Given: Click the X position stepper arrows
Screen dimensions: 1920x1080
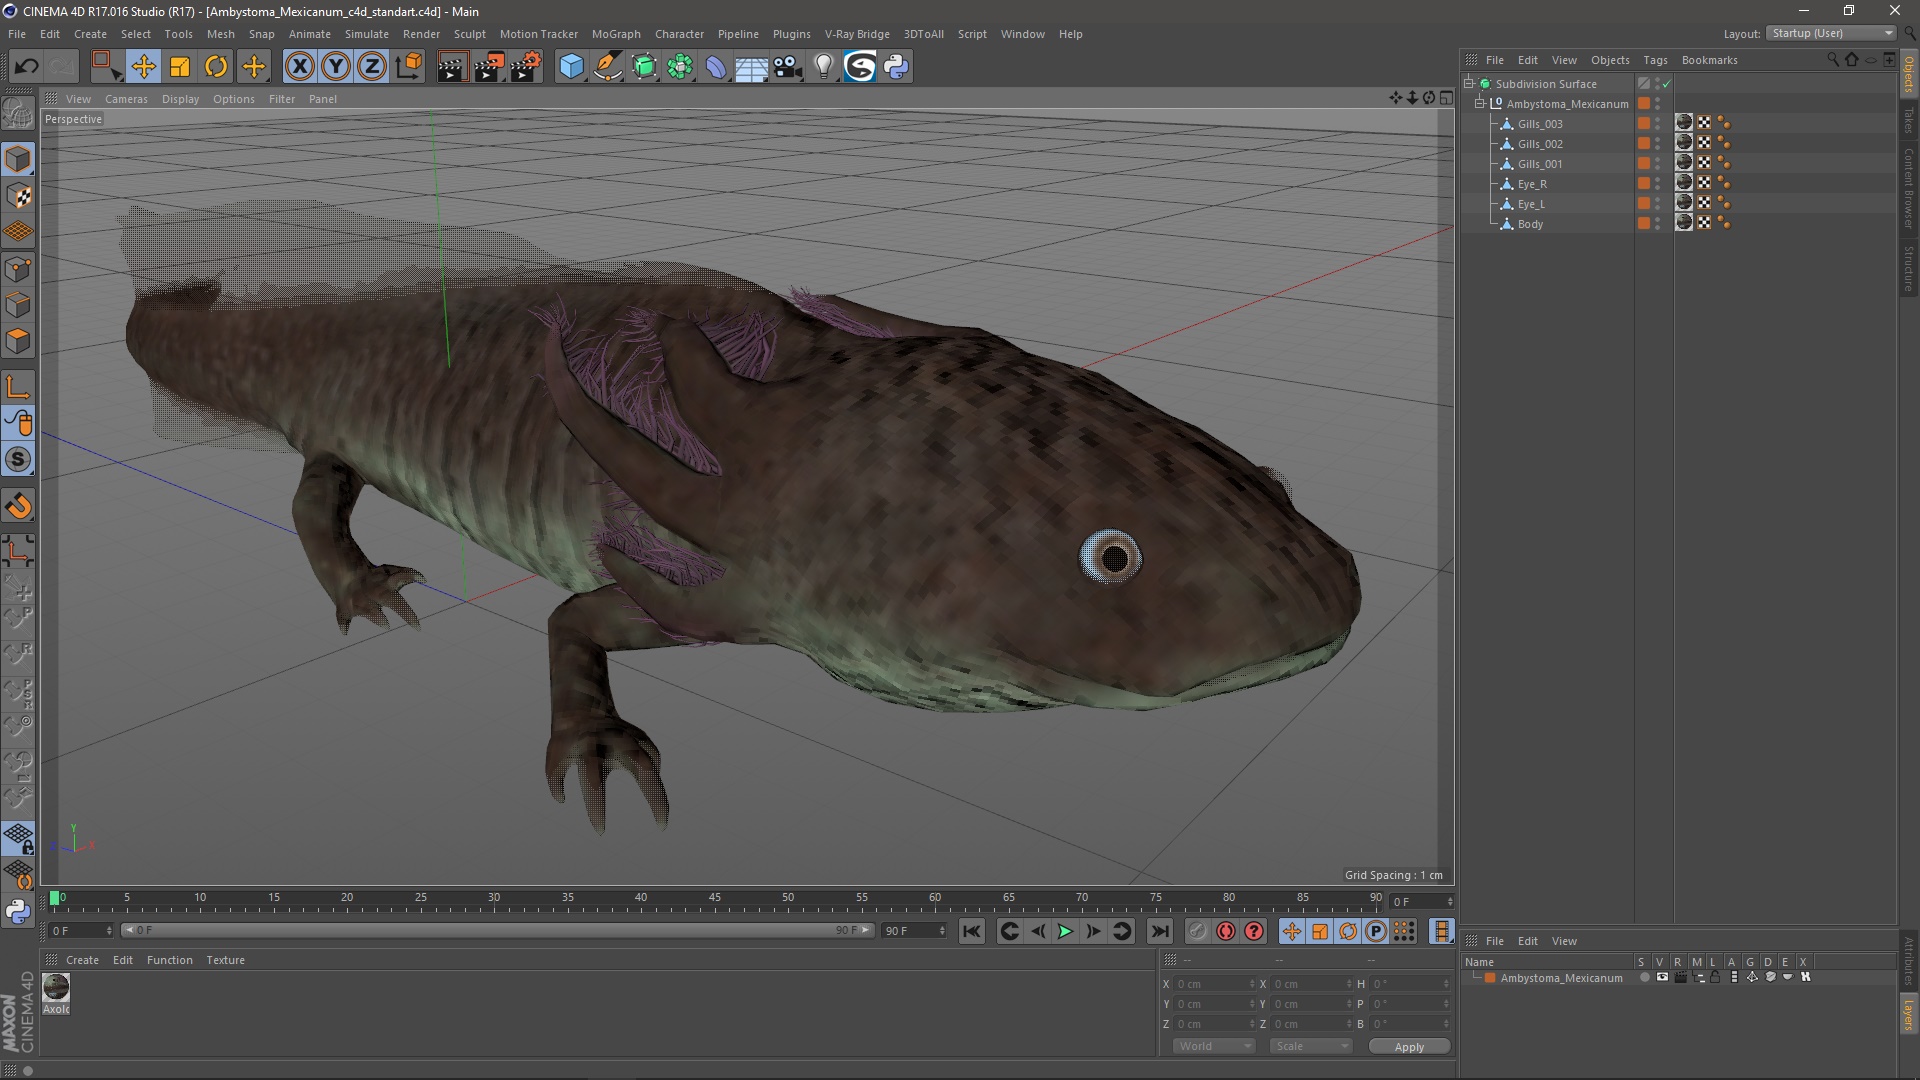Looking at the screenshot, I should [1251, 984].
